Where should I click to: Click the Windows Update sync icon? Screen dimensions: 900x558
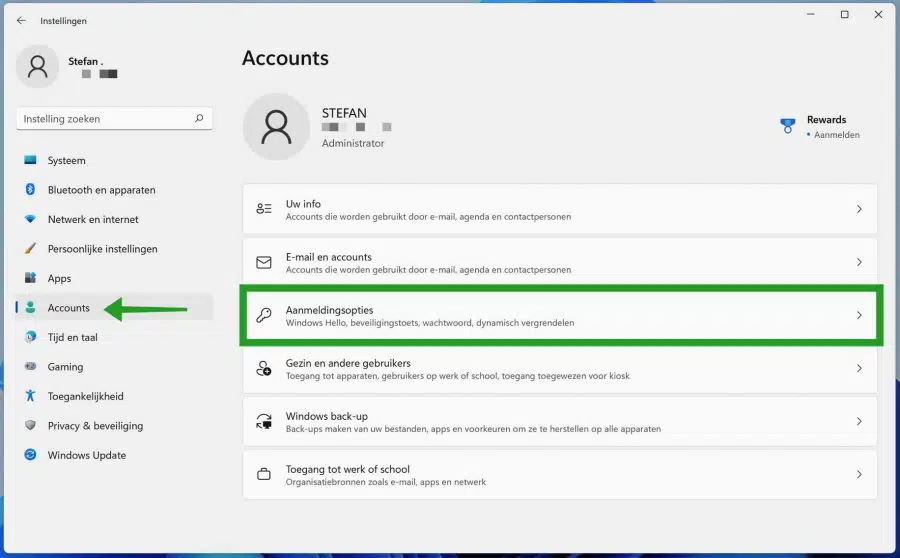(x=30, y=455)
